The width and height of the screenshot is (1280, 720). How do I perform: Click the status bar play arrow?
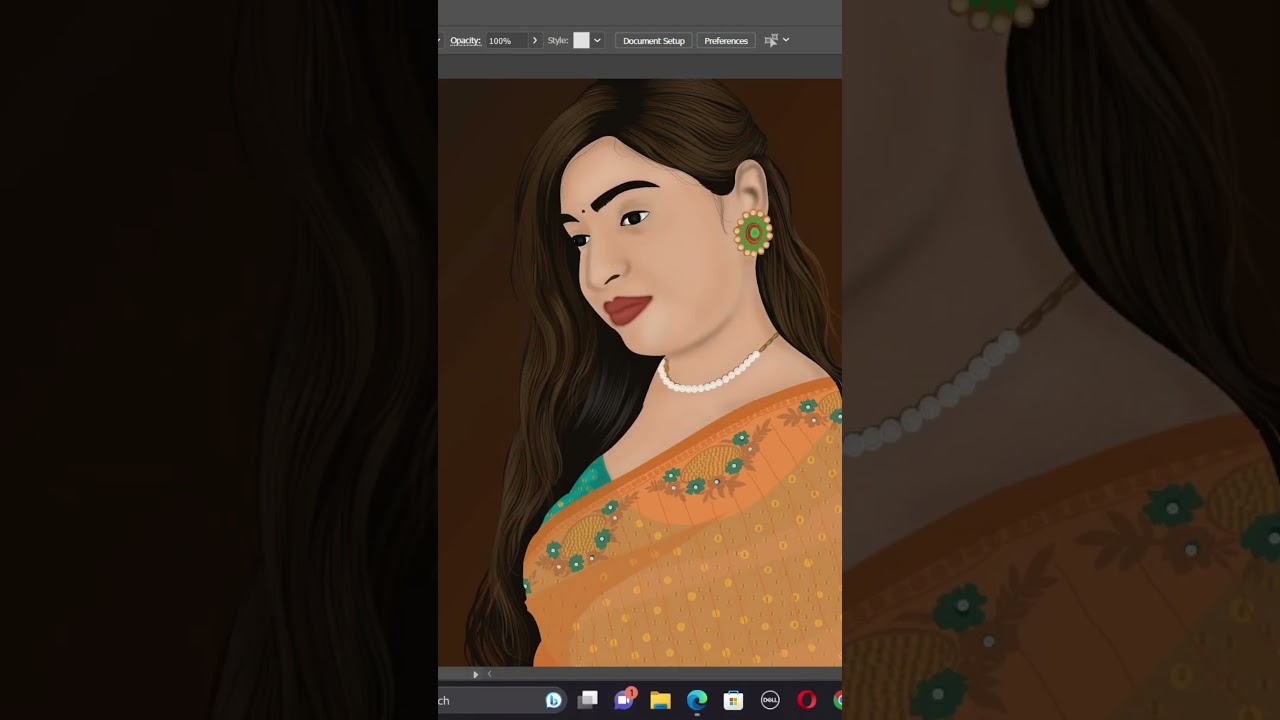coord(476,674)
